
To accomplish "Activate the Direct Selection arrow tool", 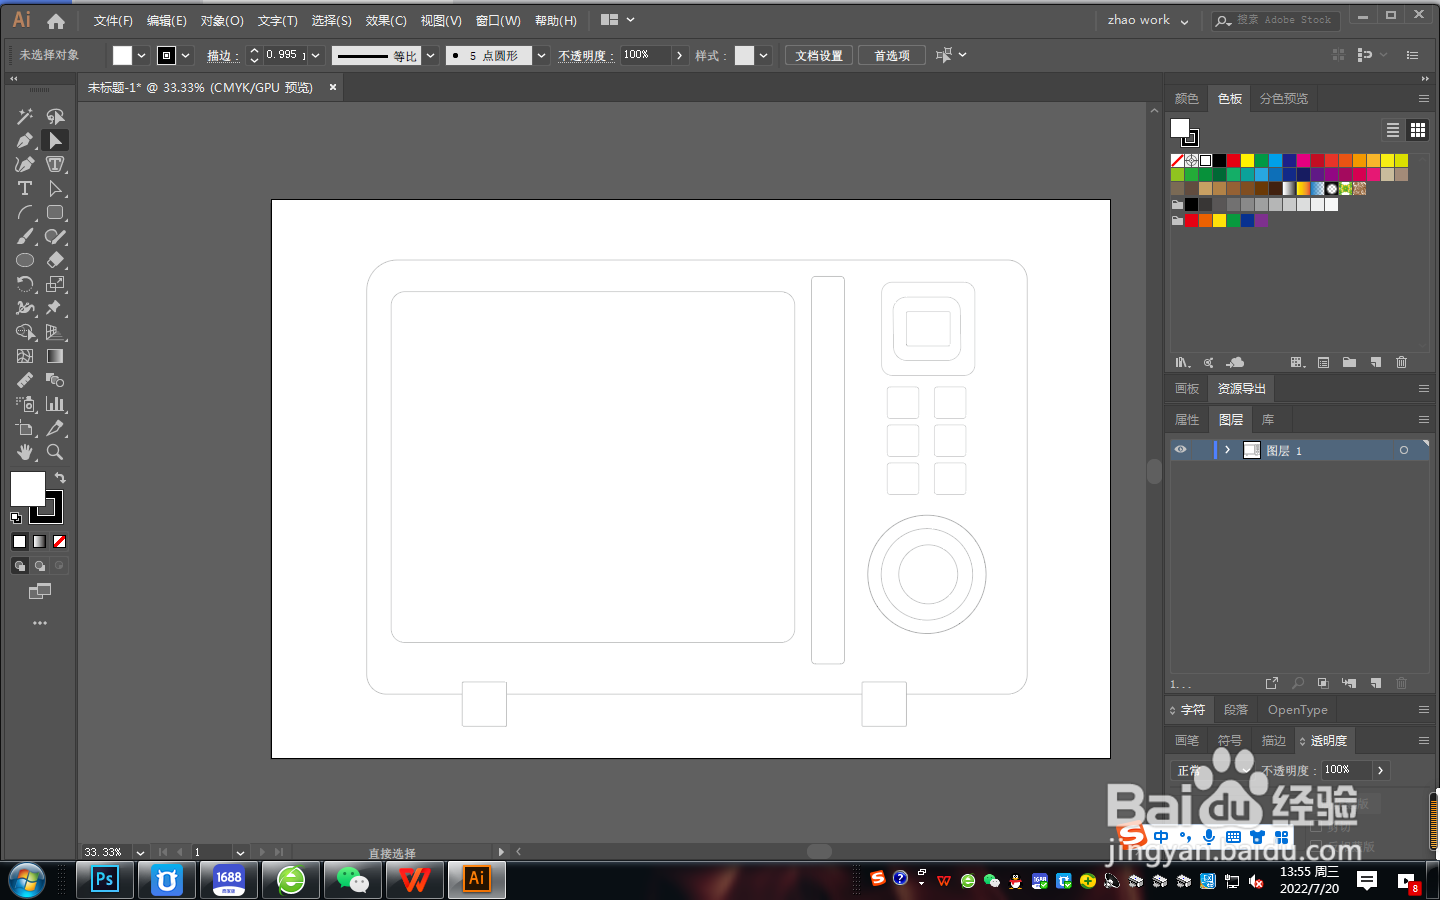I will tap(55, 141).
